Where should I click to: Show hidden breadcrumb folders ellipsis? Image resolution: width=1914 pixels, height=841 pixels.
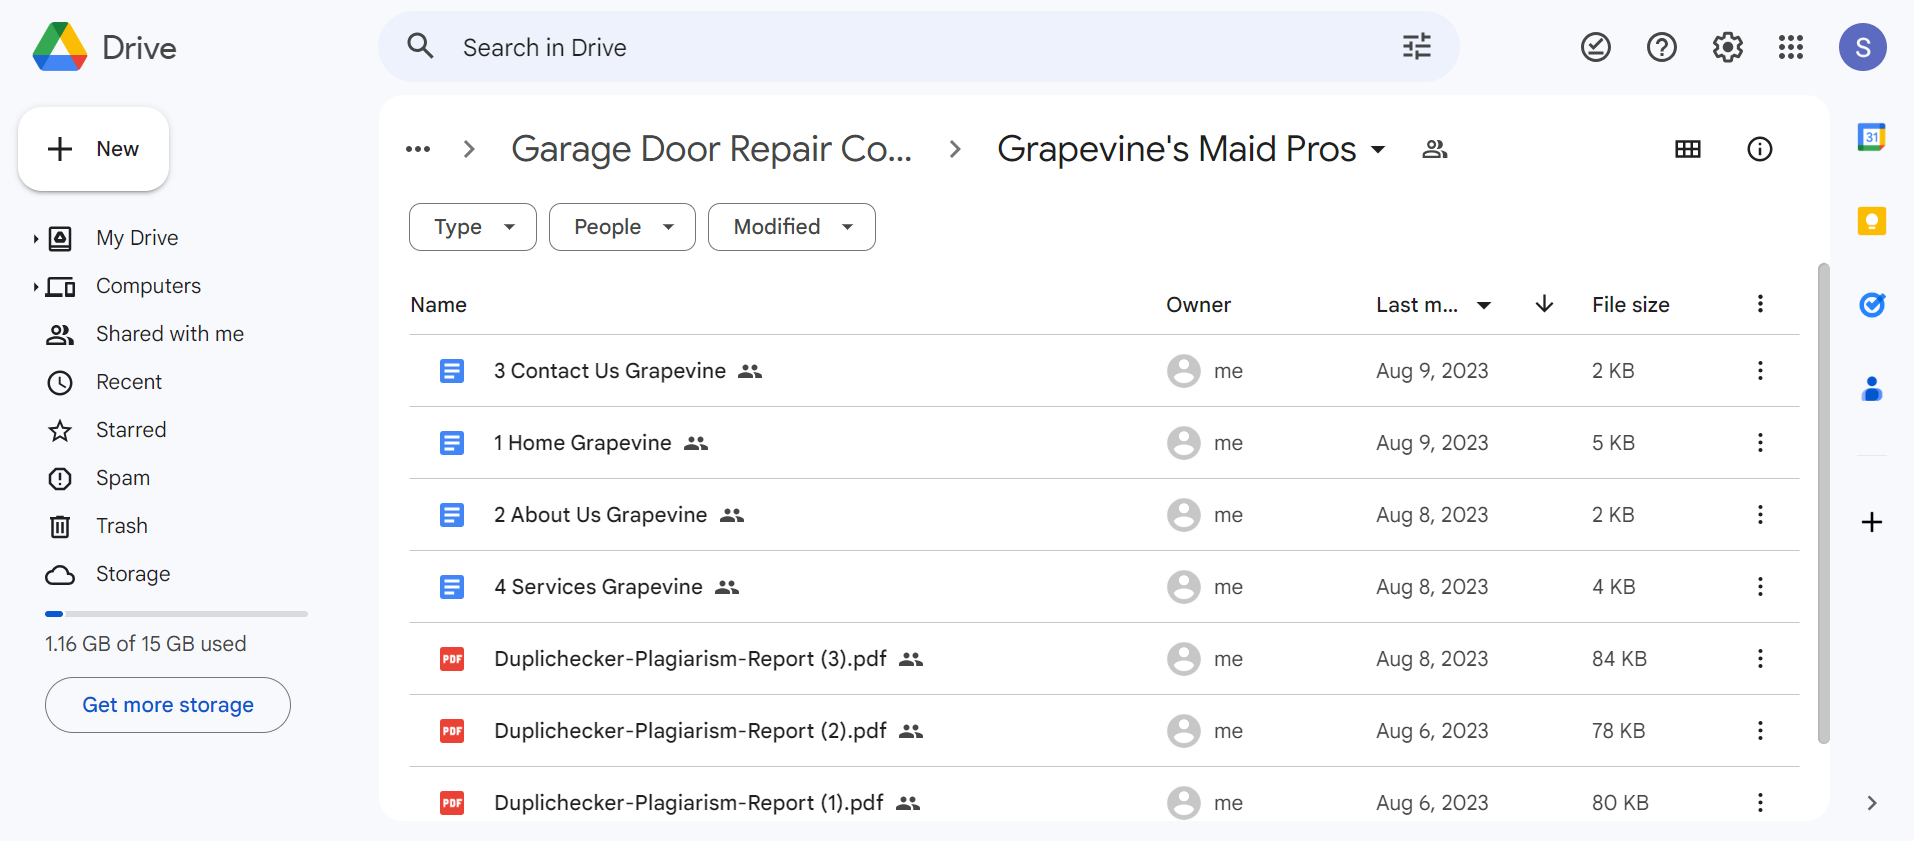click(x=418, y=149)
